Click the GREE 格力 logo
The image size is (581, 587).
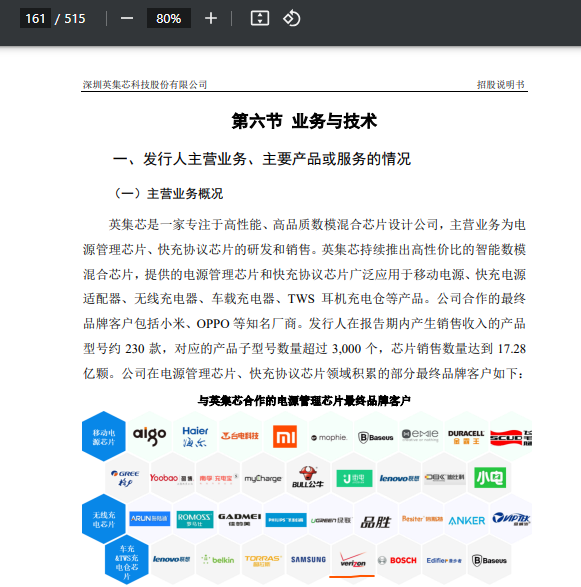pos(125,478)
